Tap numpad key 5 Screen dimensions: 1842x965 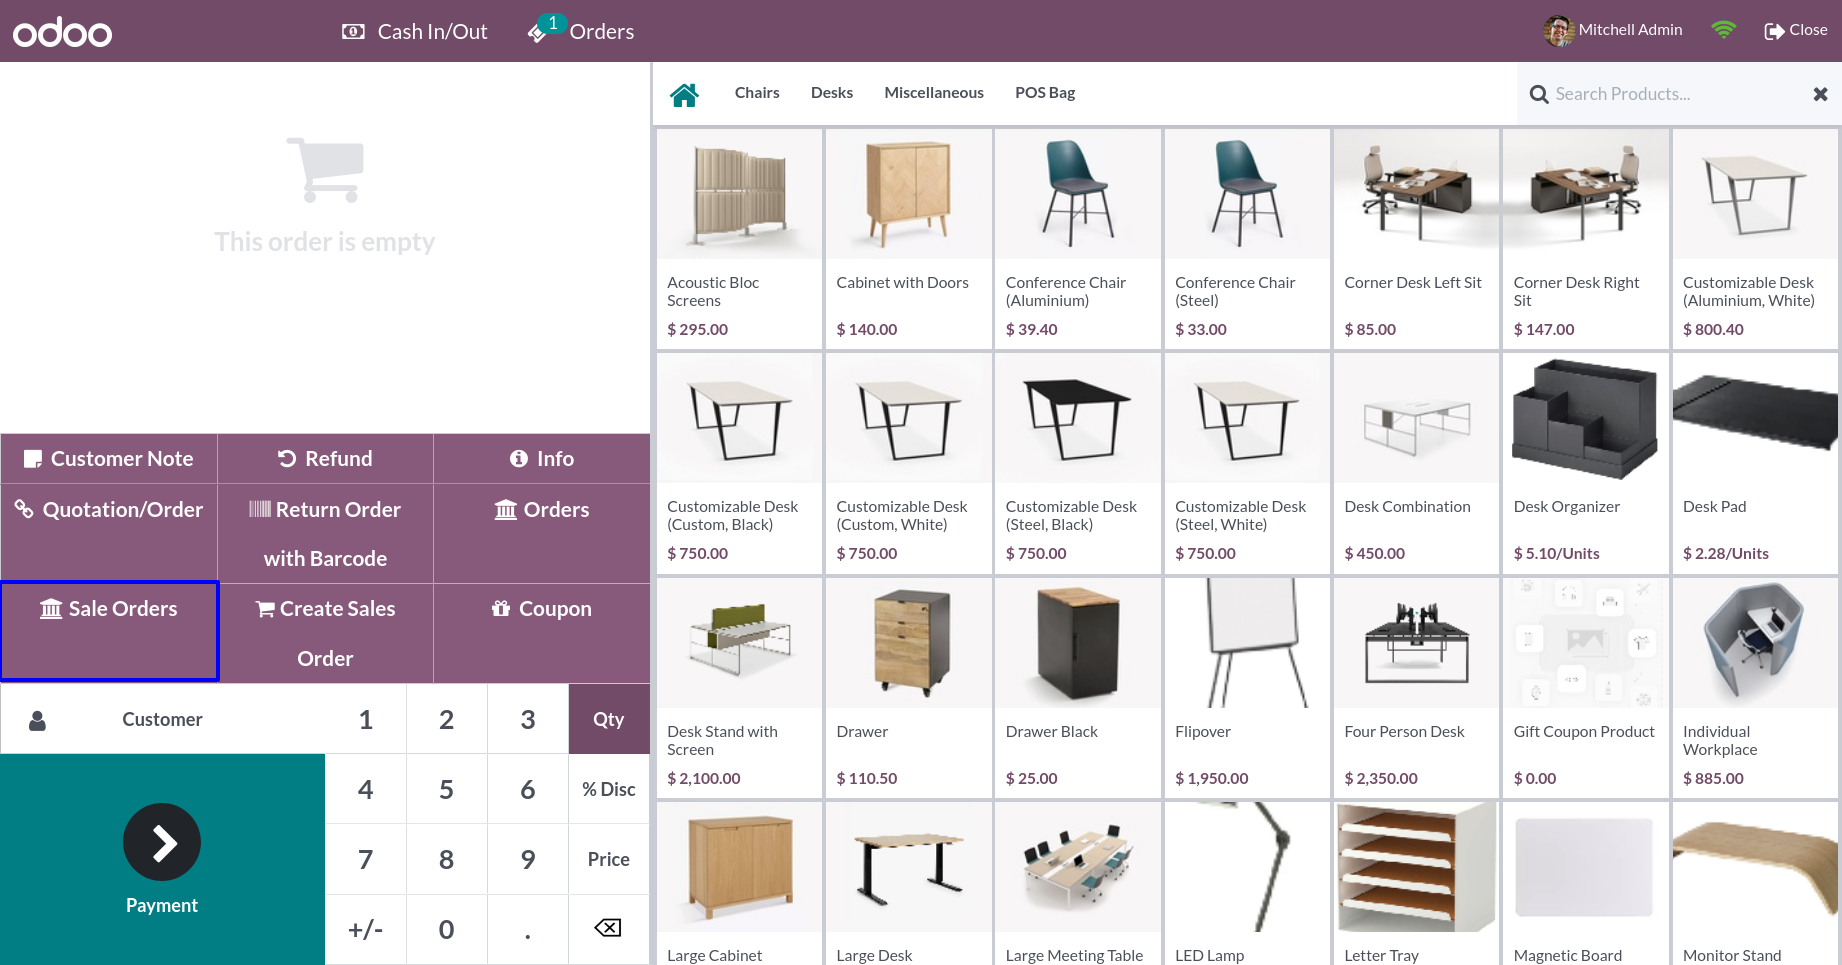(x=447, y=789)
